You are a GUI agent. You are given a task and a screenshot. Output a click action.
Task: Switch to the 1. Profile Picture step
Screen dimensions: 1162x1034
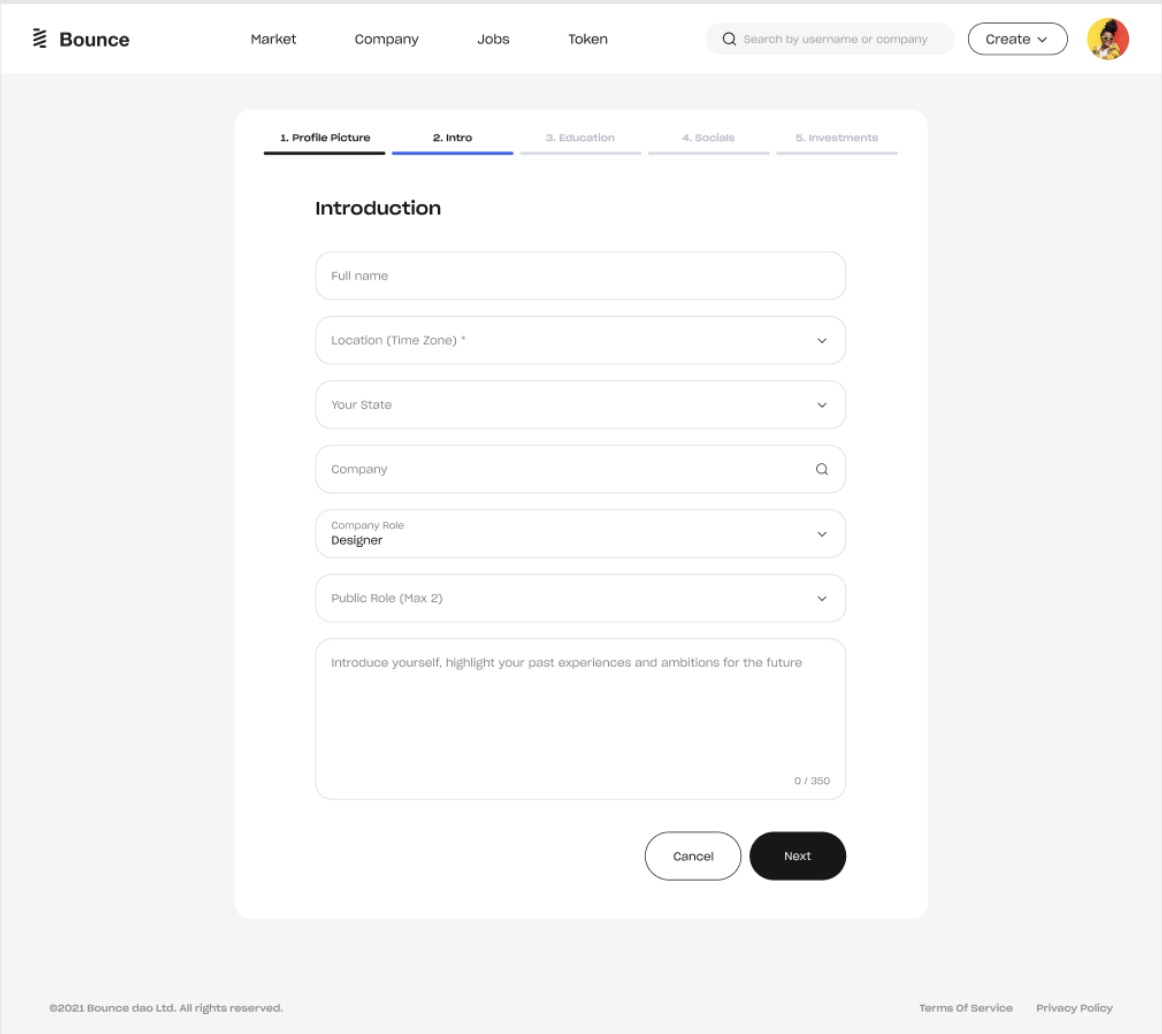click(x=325, y=138)
